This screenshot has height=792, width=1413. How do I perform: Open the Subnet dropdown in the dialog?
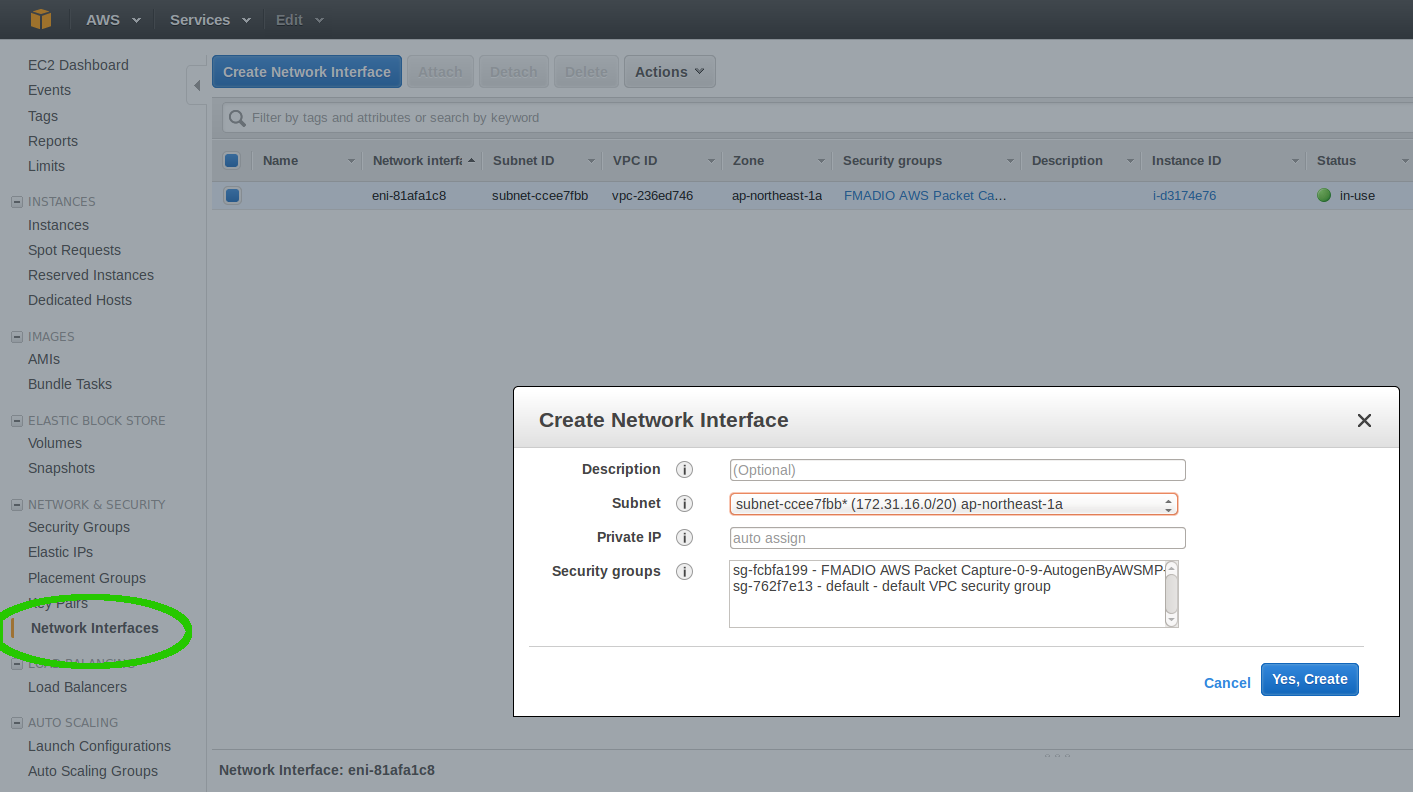tap(1168, 503)
